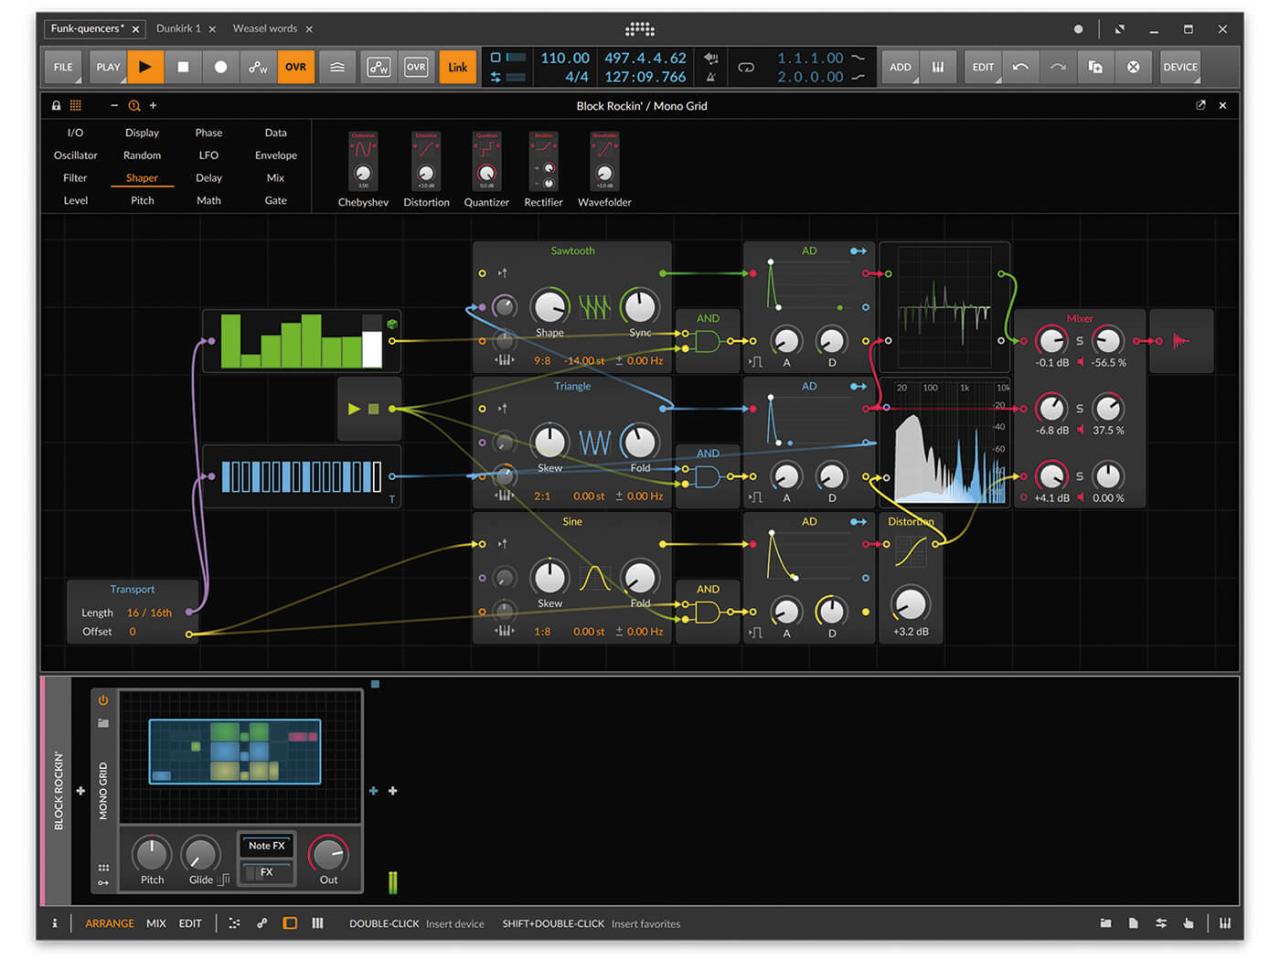Toggle the lock icon in grid header
The height and width of the screenshot is (960, 1280).
tap(56, 105)
